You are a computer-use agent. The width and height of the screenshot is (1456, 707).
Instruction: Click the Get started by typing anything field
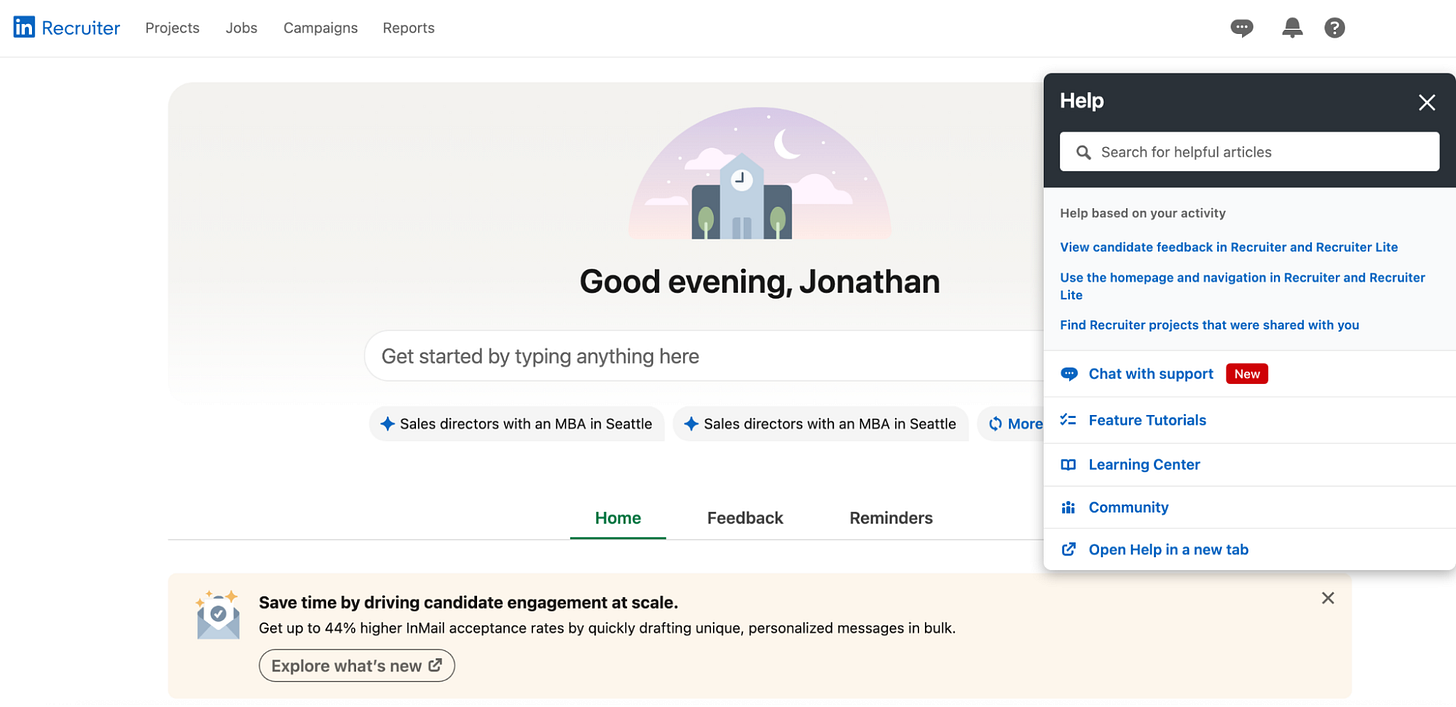point(705,356)
